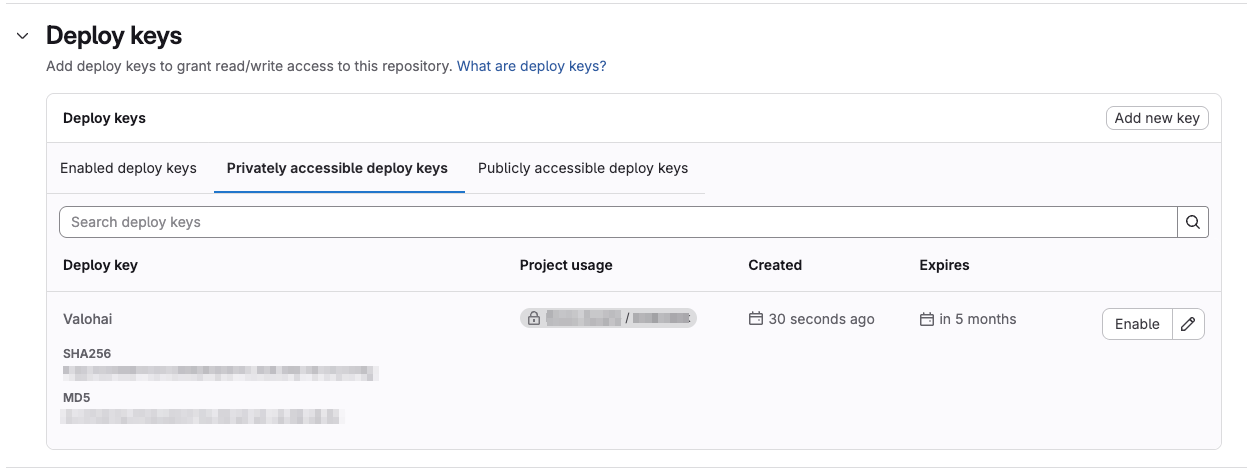
Task: Click the lock icon in project badge
Action: click(534, 319)
